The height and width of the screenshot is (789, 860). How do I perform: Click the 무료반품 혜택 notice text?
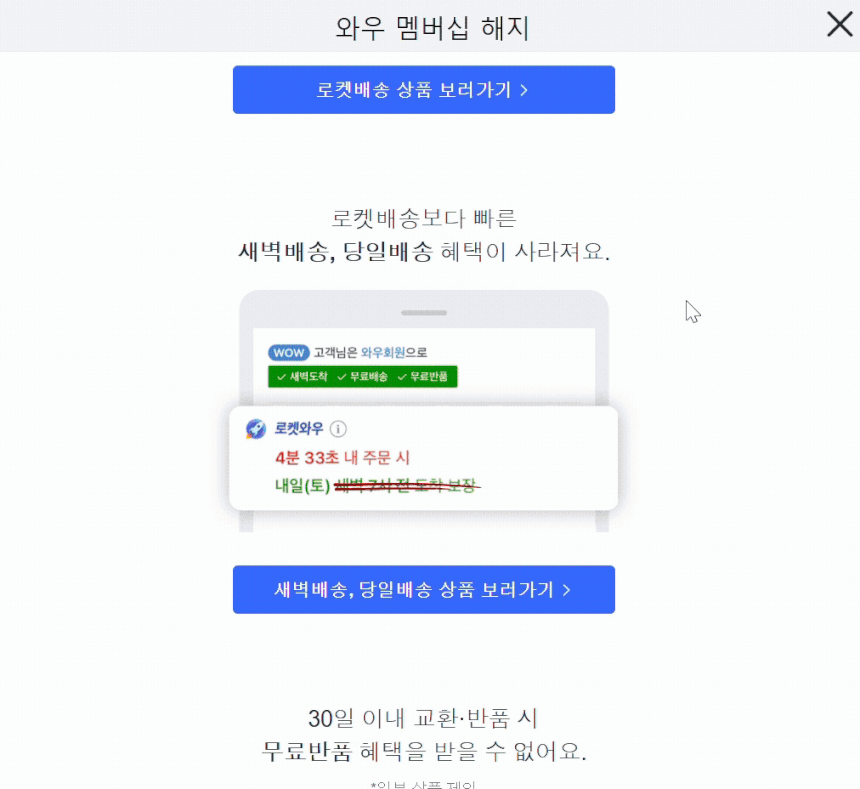[424, 751]
